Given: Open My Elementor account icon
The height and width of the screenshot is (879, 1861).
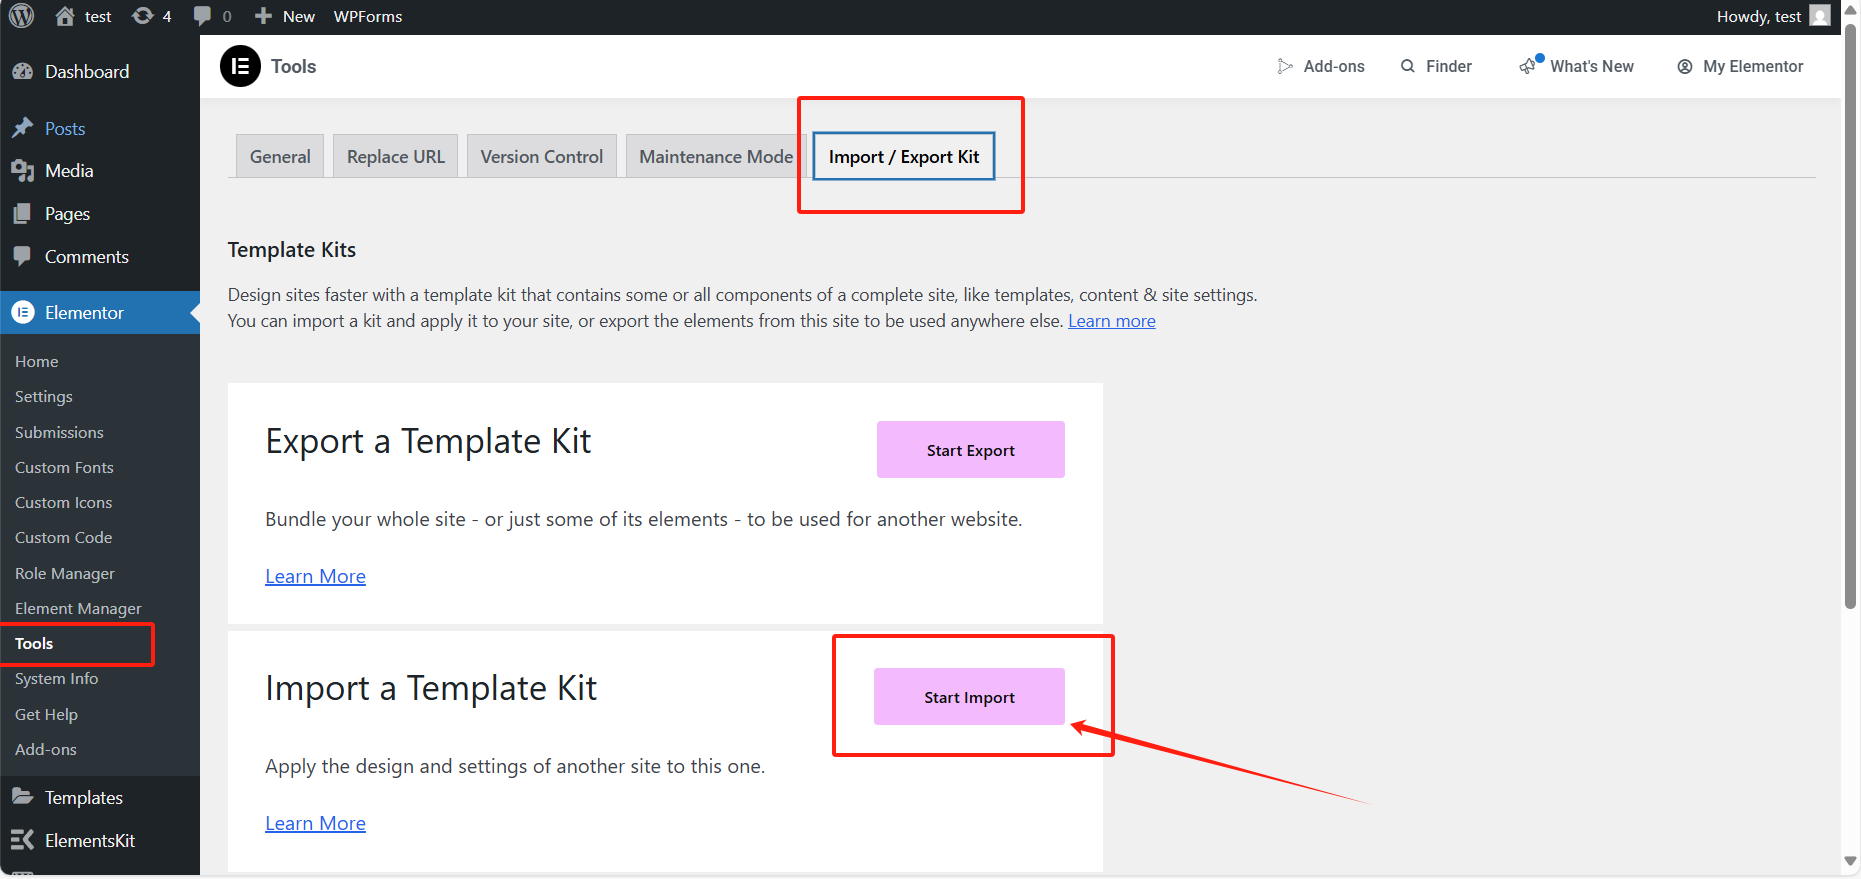Looking at the screenshot, I should [1685, 66].
